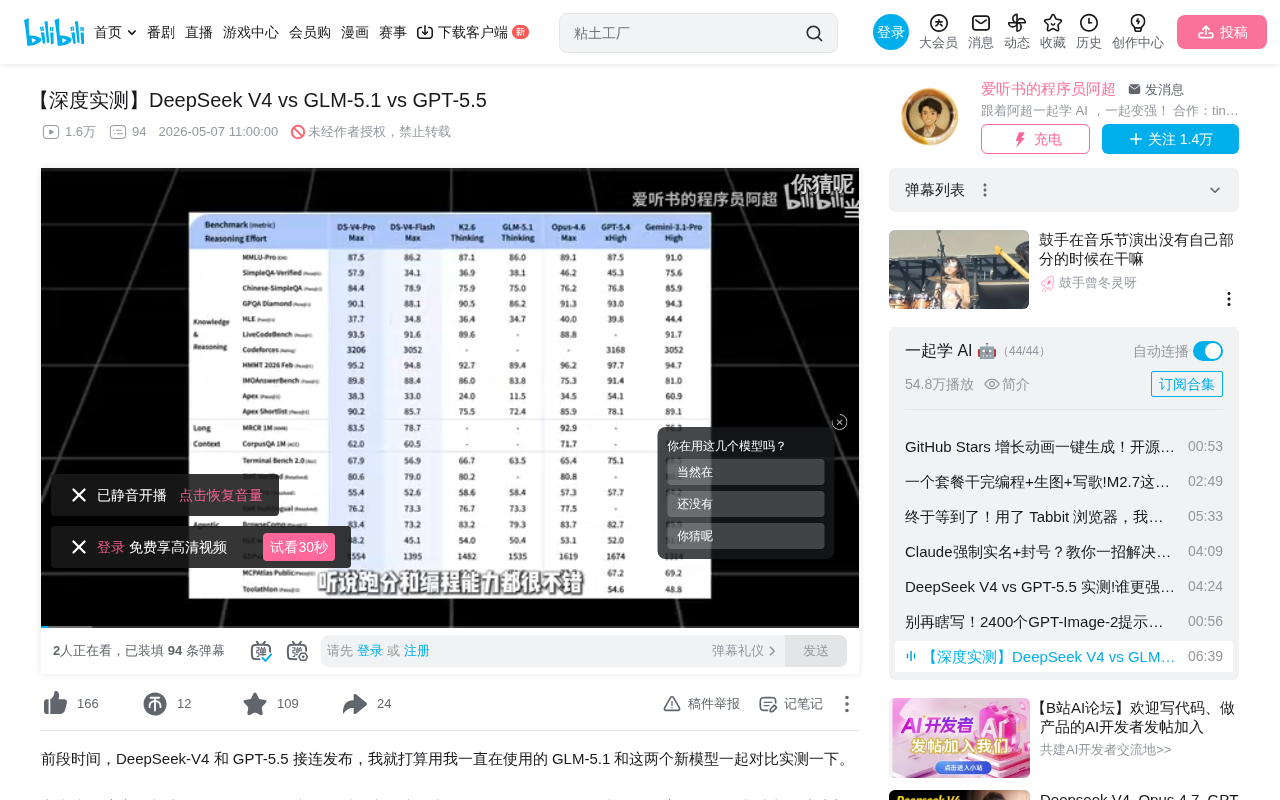The height and width of the screenshot is (800, 1280).
Task: Click the 试看30秒 preview button
Action: click(x=299, y=547)
